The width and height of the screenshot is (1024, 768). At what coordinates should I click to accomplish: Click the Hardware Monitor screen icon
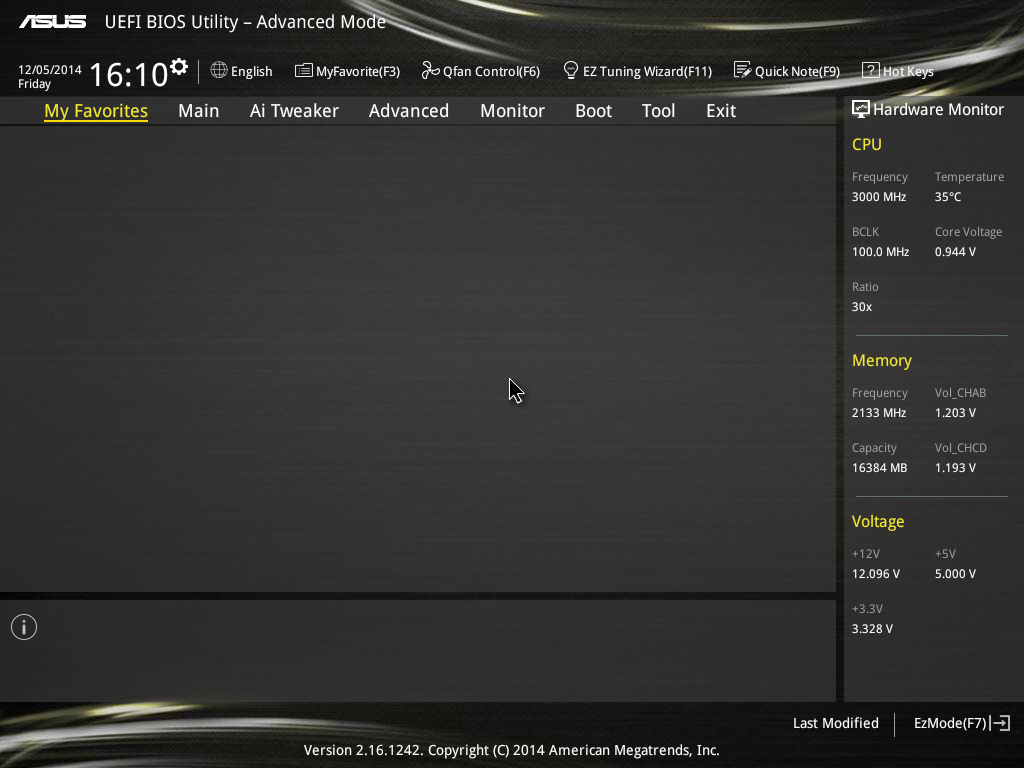pyautogui.click(x=861, y=109)
